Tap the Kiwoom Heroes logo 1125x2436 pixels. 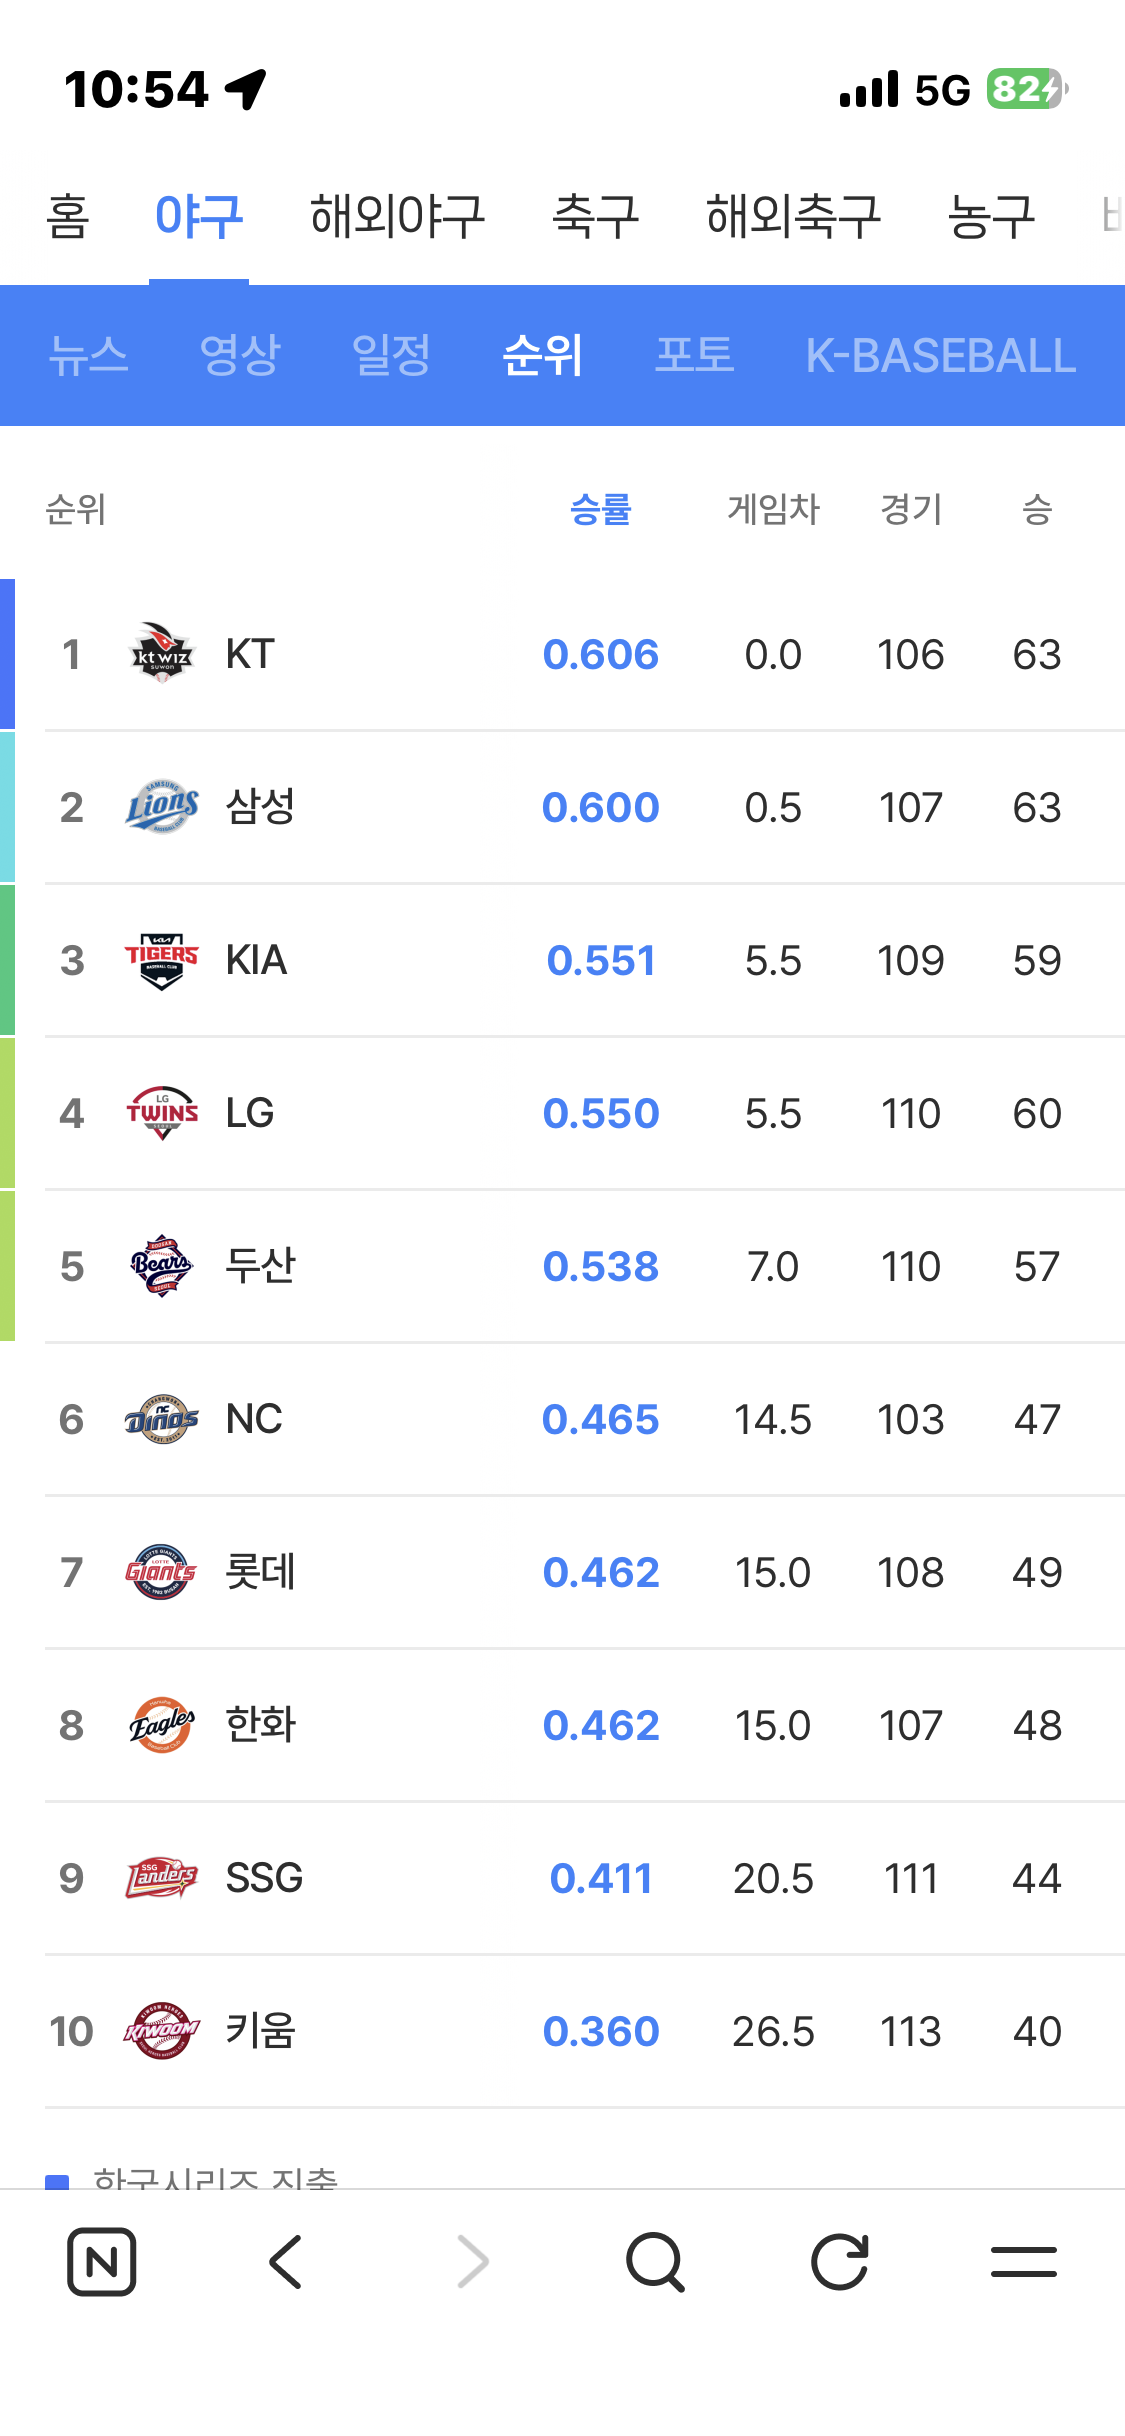(161, 2031)
